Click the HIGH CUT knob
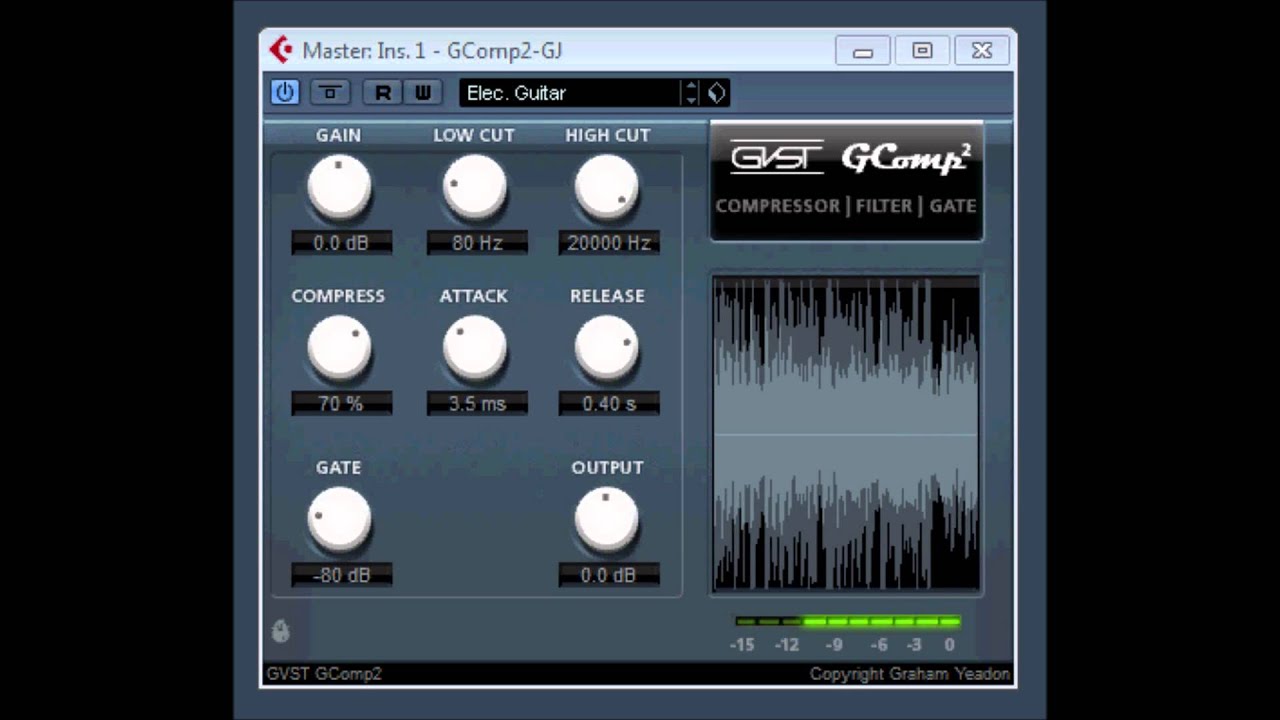This screenshot has height=720, width=1280. [607, 188]
